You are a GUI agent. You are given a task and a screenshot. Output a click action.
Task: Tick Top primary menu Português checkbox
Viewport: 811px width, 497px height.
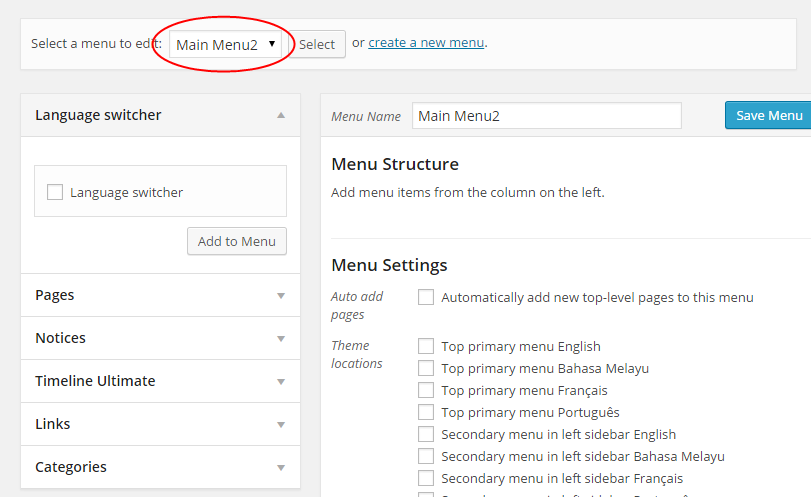coord(426,412)
